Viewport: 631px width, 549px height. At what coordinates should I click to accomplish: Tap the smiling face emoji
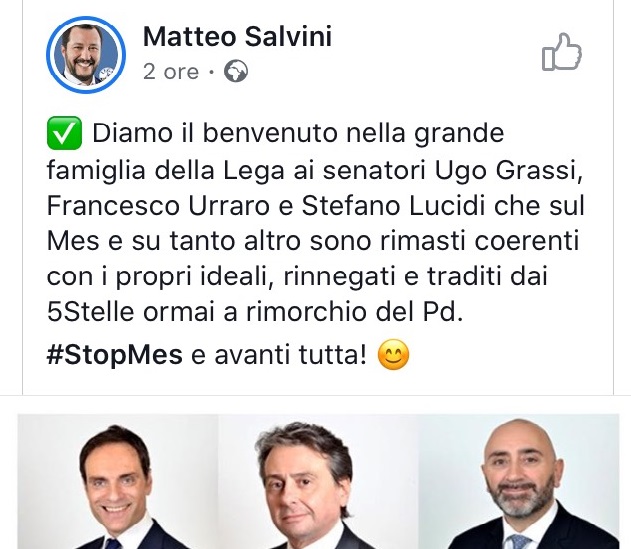coord(394,355)
